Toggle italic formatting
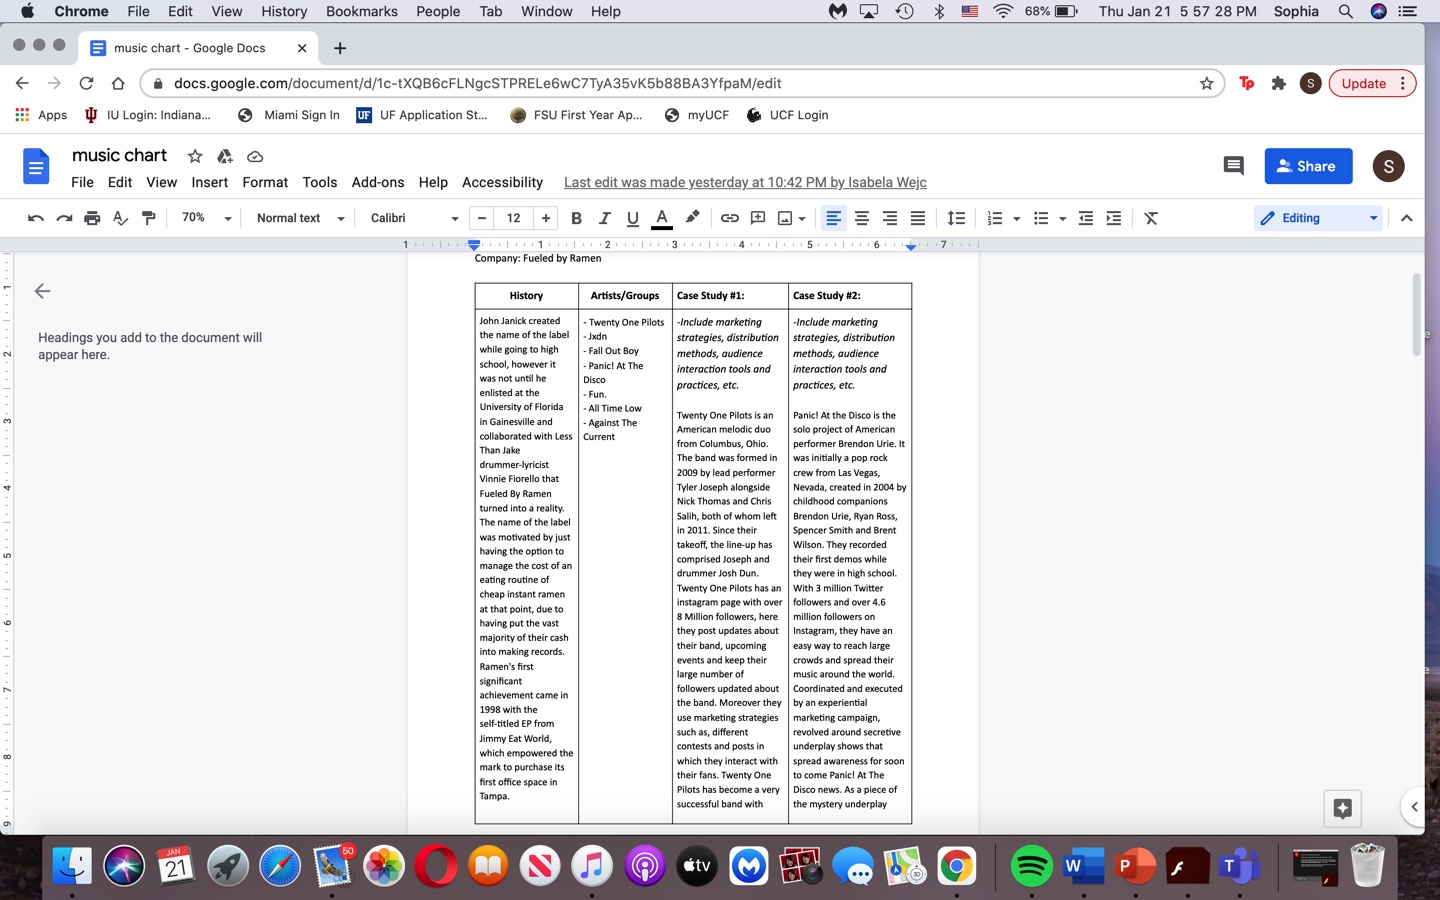Viewport: 1440px width, 900px height. 604,218
